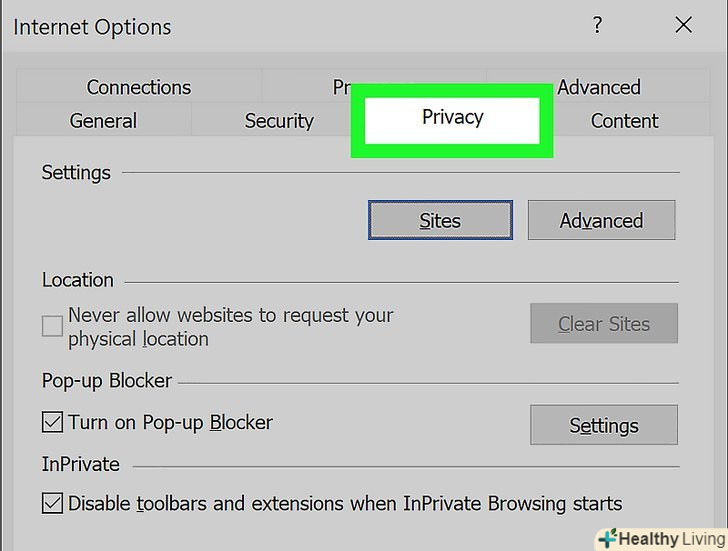Viewport: 728px width, 551px height.
Task: Click the Clear Sites button
Action: [x=603, y=324]
